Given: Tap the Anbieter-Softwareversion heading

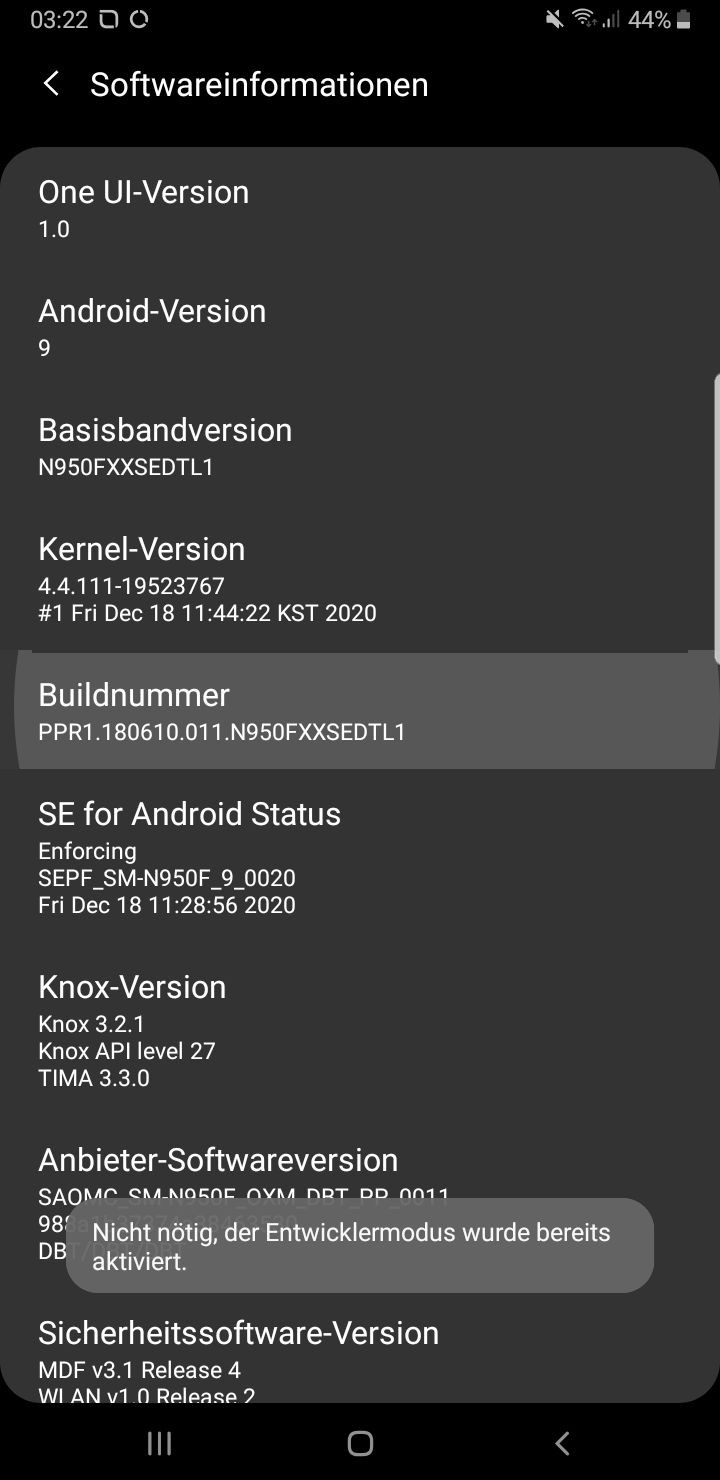Looking at the screenshot, I should click(218, 1159).
